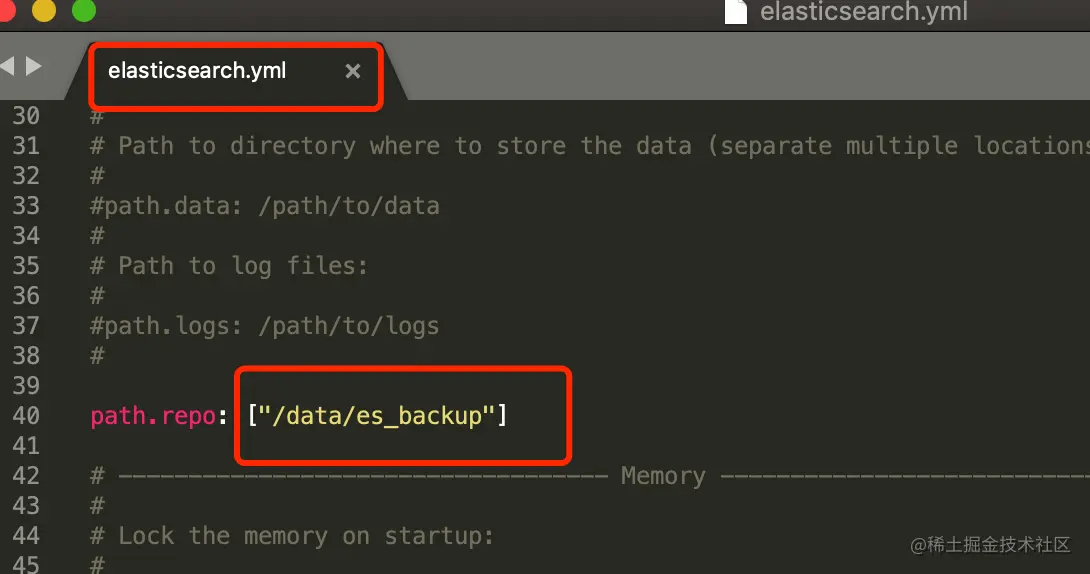Close the elasticsearch.yml tab
Viewport: 1090px width, 574px height.
[x=352, y=71]
